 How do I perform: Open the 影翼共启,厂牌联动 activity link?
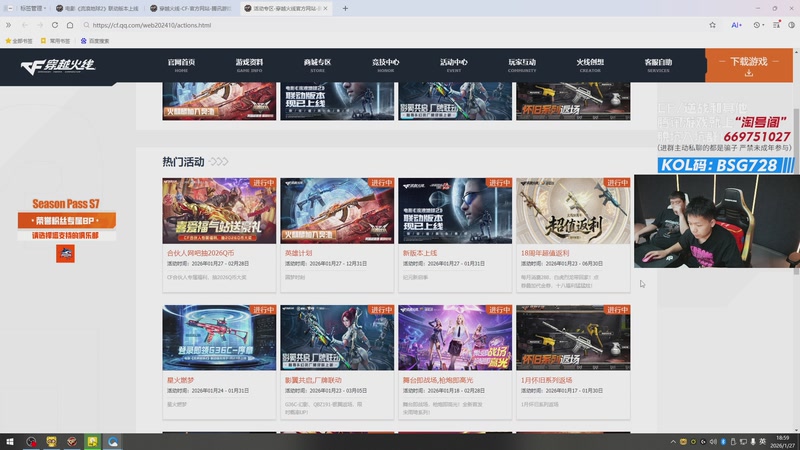(x=313, y=380)
